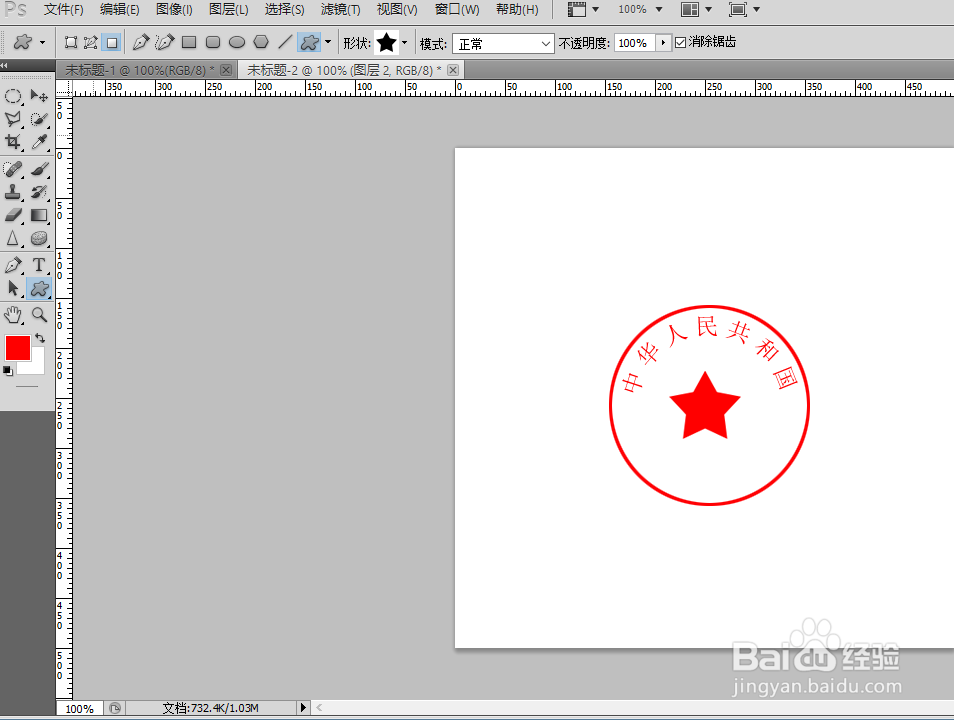Viewport: 954px width, 720px height.
Task: Open the File menu
Action: [x=64, y=10]
